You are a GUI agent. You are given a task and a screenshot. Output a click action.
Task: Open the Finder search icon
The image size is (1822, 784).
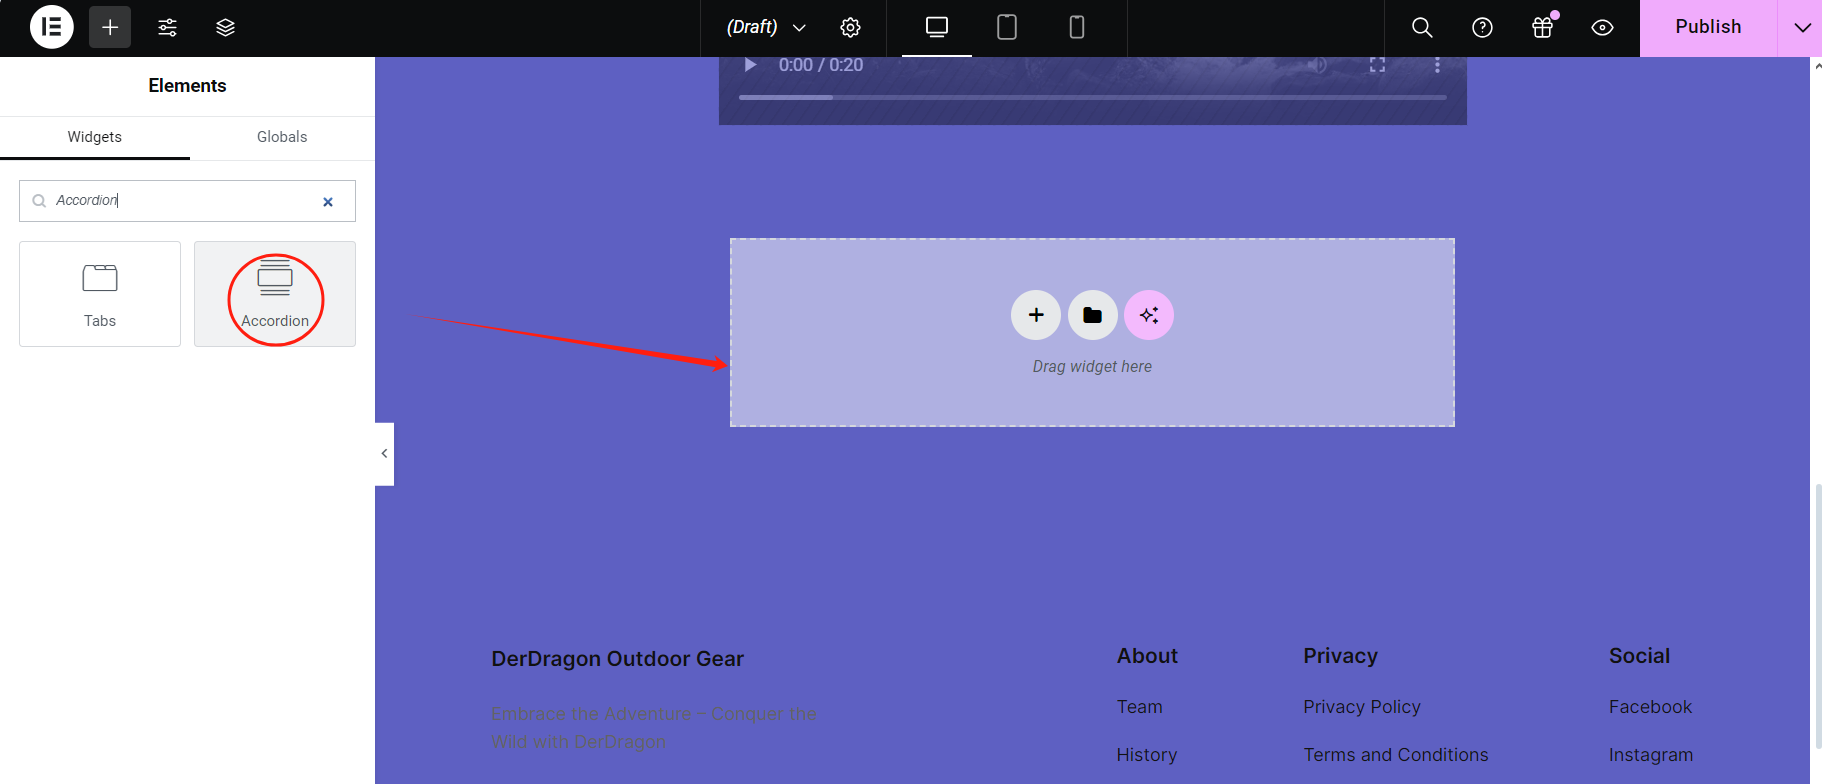(1421, 27)
